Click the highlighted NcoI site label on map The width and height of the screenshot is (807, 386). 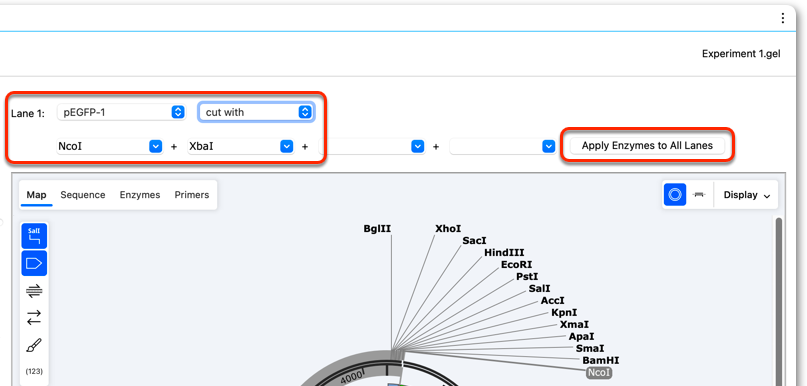599,373
